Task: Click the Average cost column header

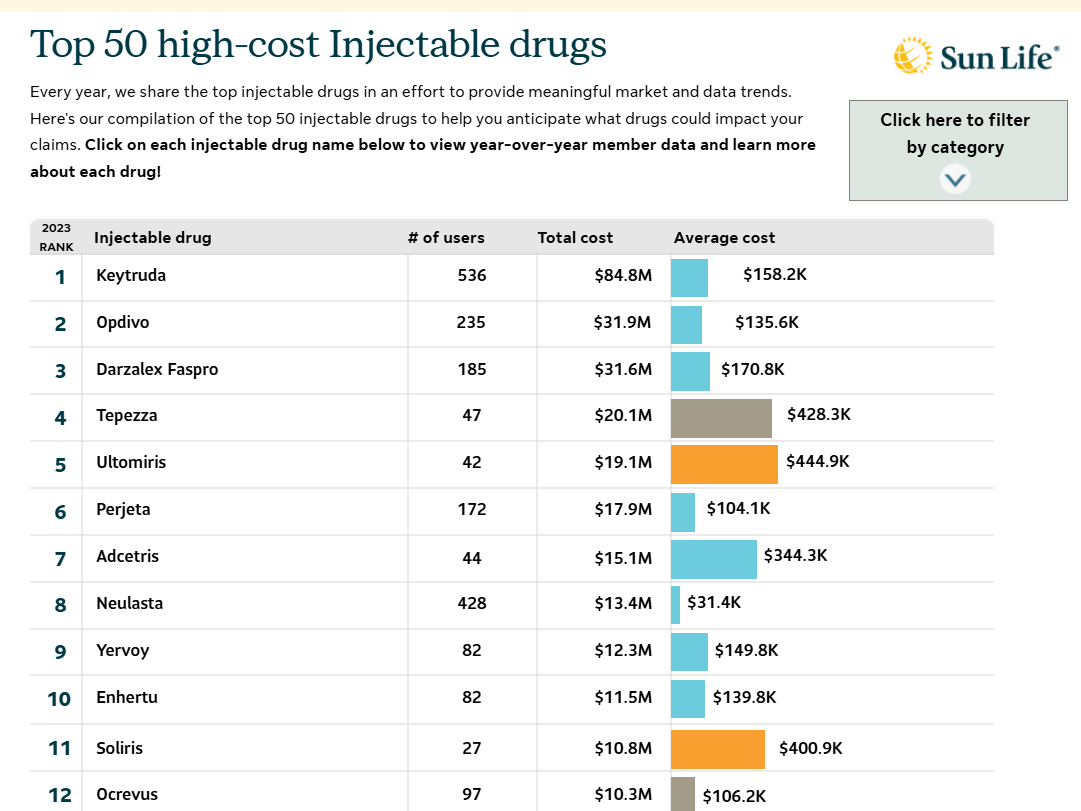Action: point(724,238)
